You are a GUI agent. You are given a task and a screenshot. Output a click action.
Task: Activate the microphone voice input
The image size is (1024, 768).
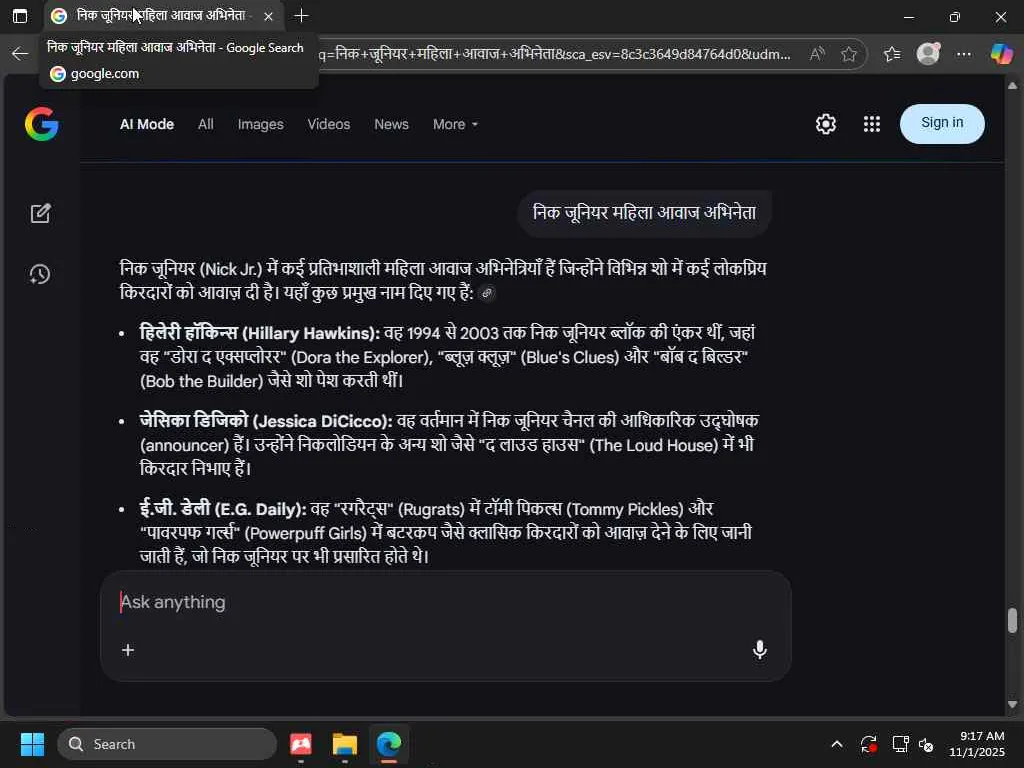pos(759,650)
